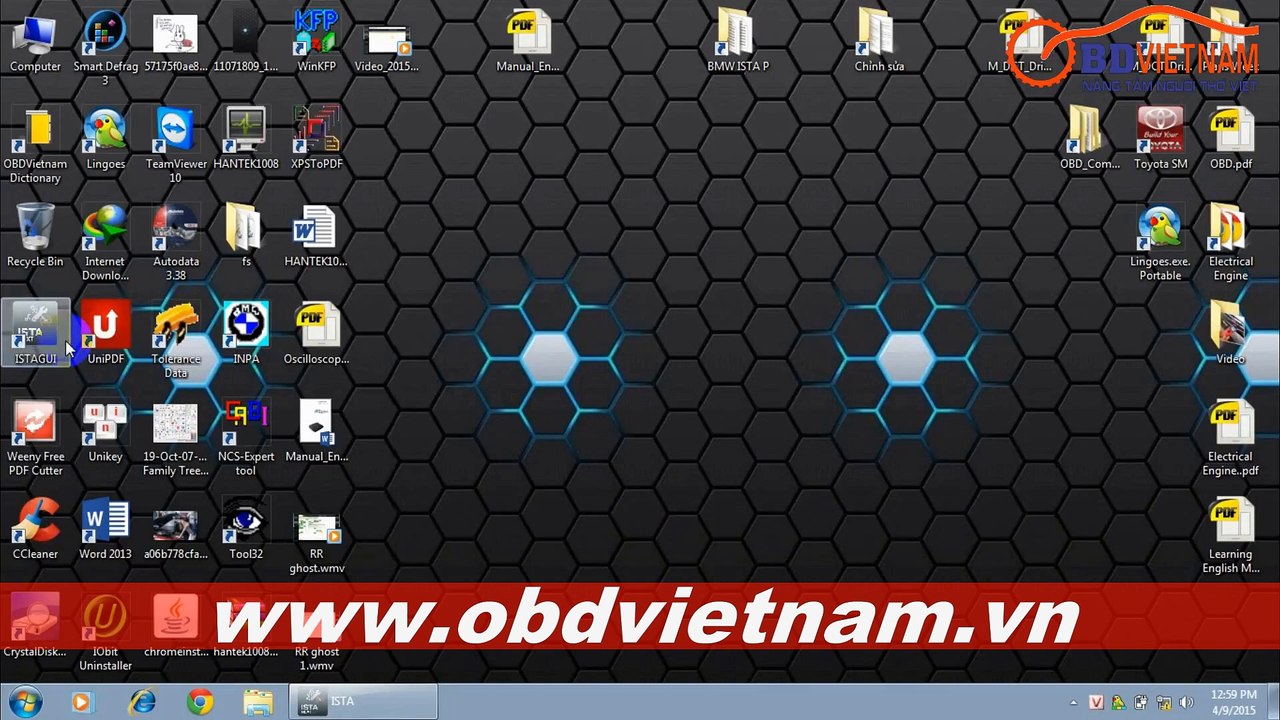Click the Video folder on the right
The image size is (1280, 720).
click(x=1231, y=333)
